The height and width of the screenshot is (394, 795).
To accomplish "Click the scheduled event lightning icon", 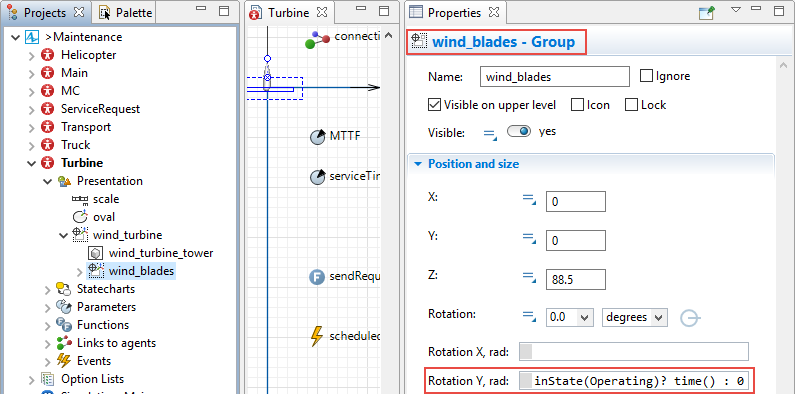I will [316, 336].
